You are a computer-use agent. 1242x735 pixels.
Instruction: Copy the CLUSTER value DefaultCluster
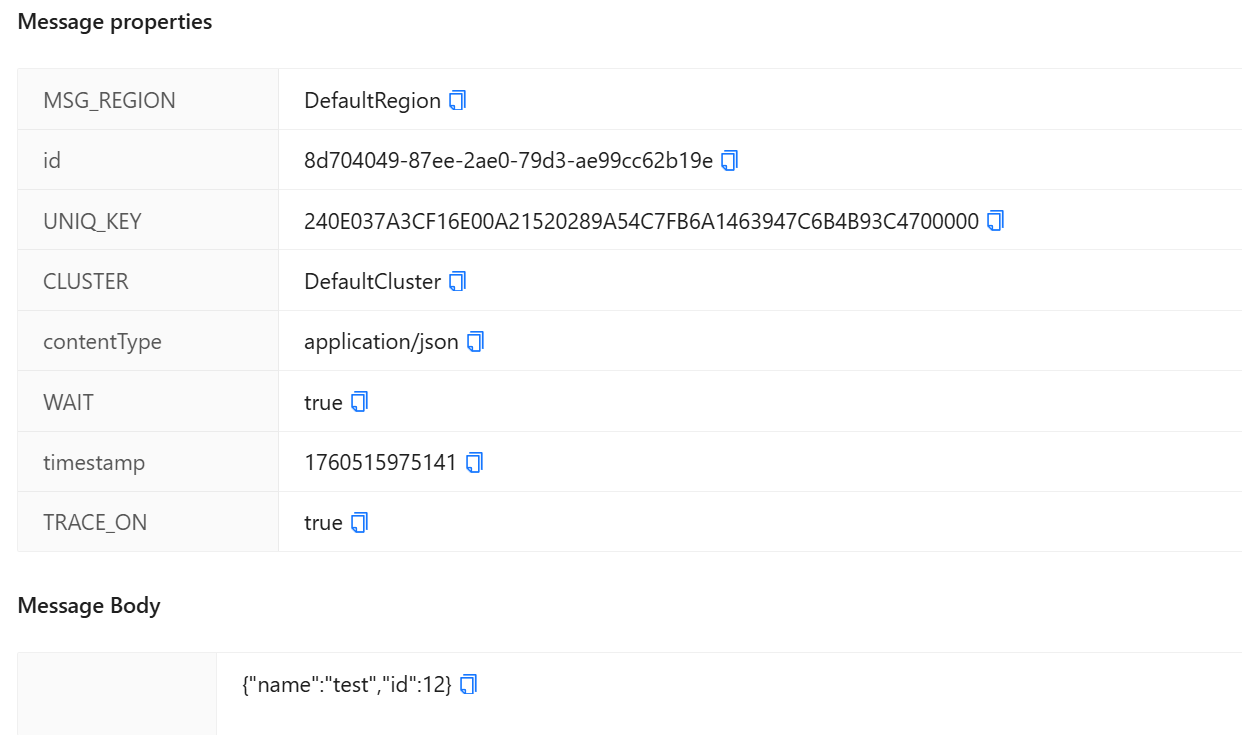pyautogui.click(x=458, y=281)
